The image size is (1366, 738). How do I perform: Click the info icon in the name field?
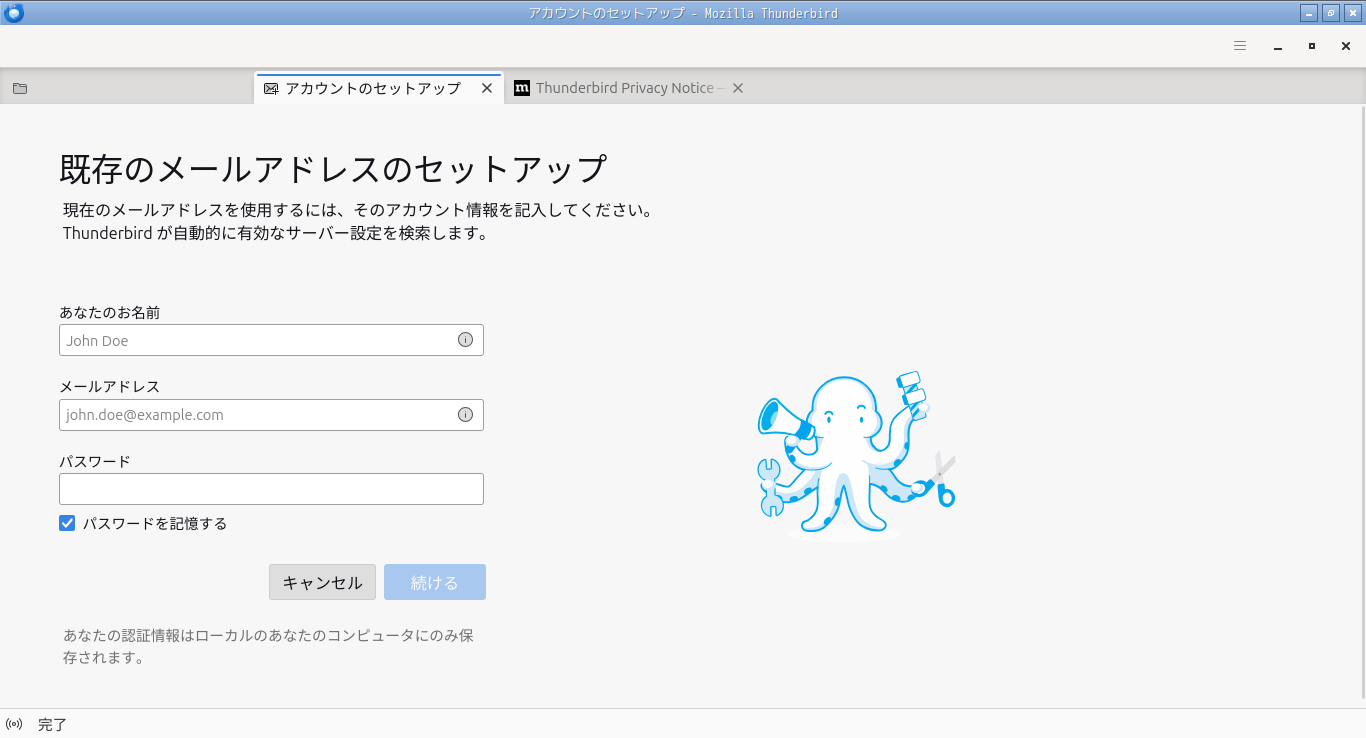pos(465,340)
